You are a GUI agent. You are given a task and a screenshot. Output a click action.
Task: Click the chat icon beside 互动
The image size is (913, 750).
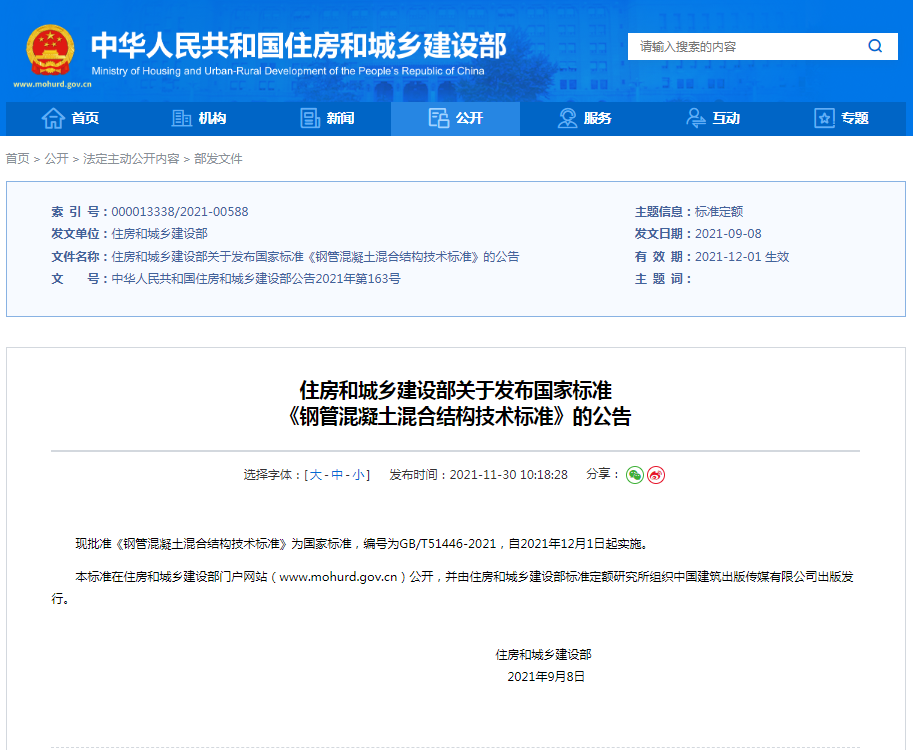[696, 118]
